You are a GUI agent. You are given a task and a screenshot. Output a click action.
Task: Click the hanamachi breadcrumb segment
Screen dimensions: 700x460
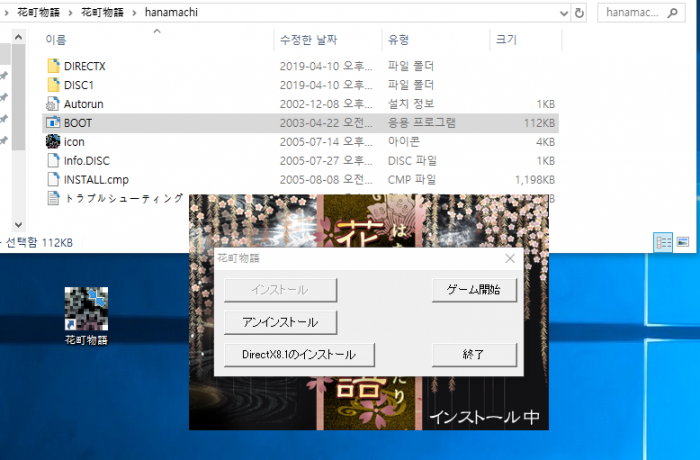(x=171, y=13)
